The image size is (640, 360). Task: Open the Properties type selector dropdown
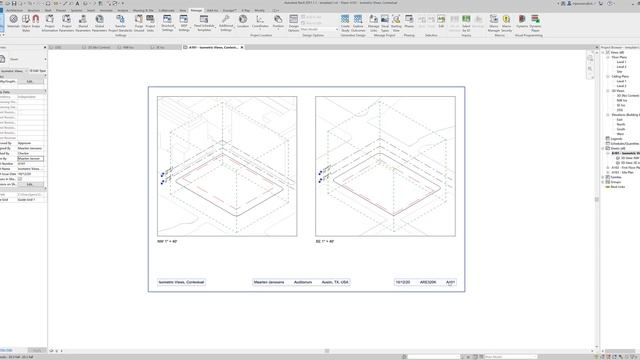tap(45, 59)
